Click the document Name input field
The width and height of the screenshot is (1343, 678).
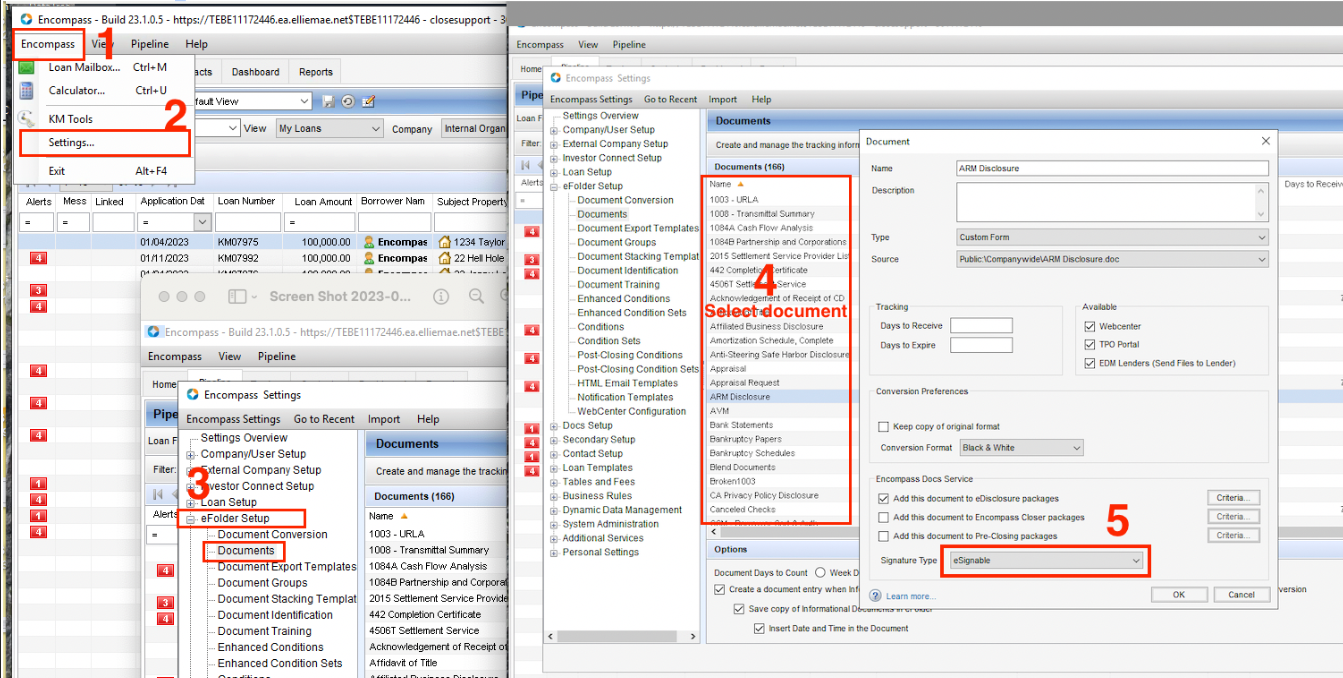tap(1112, 168)
